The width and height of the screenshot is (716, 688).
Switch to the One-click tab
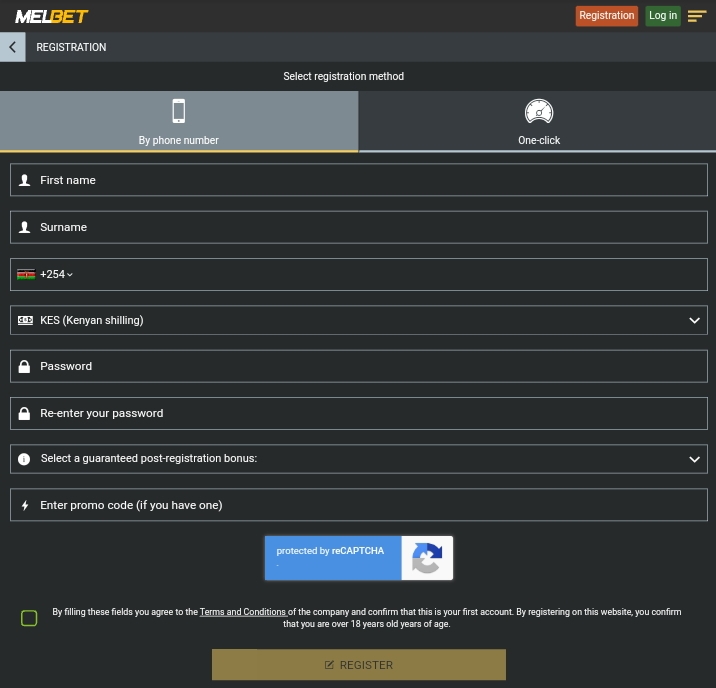pos(537,121)
